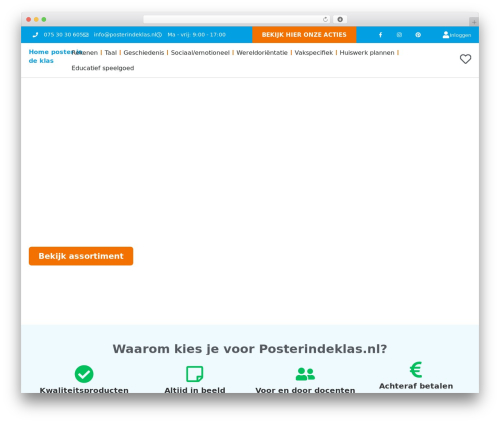Image resolution: width=500 pixels, height=423 pixels.
Task: Click the browser reload icon
Action: (x=325, y=20)
